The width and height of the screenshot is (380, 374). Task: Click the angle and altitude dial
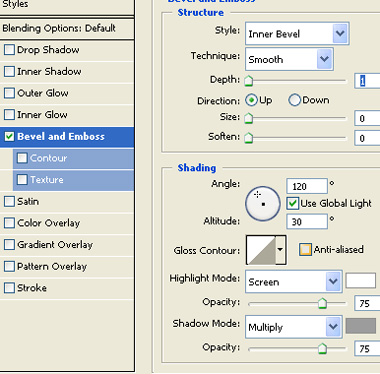click(x=263, y=203)
